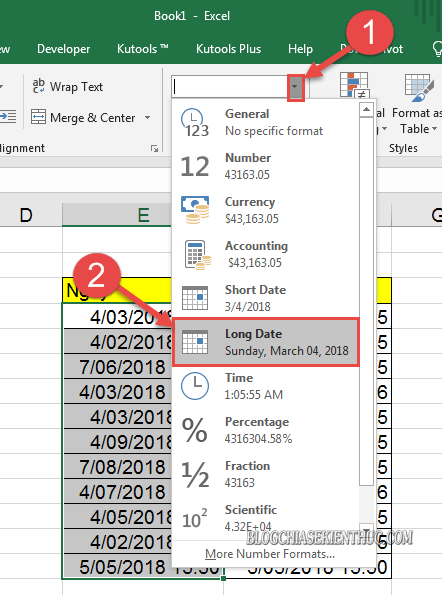Switch to Kutools Plus tab
Screen dimensions: 442x595
(x=228, y=49)
